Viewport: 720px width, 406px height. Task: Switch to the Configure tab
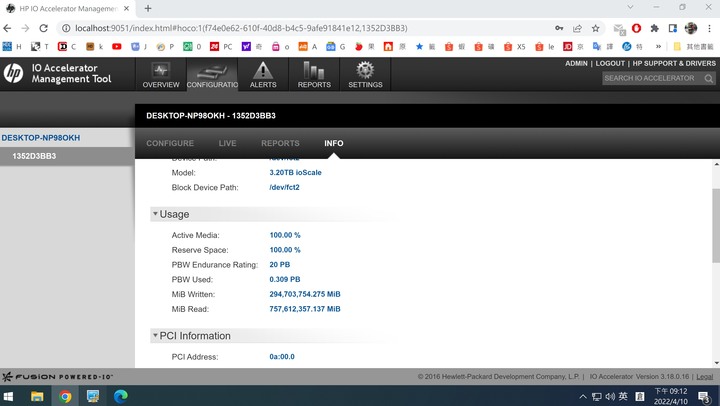(170, 143)
